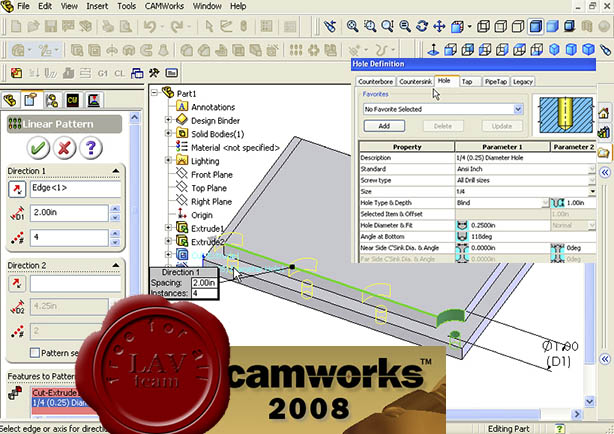The image size is (614, 434).
Task: Click the Print toolbar icon
Action: point(107,27)
